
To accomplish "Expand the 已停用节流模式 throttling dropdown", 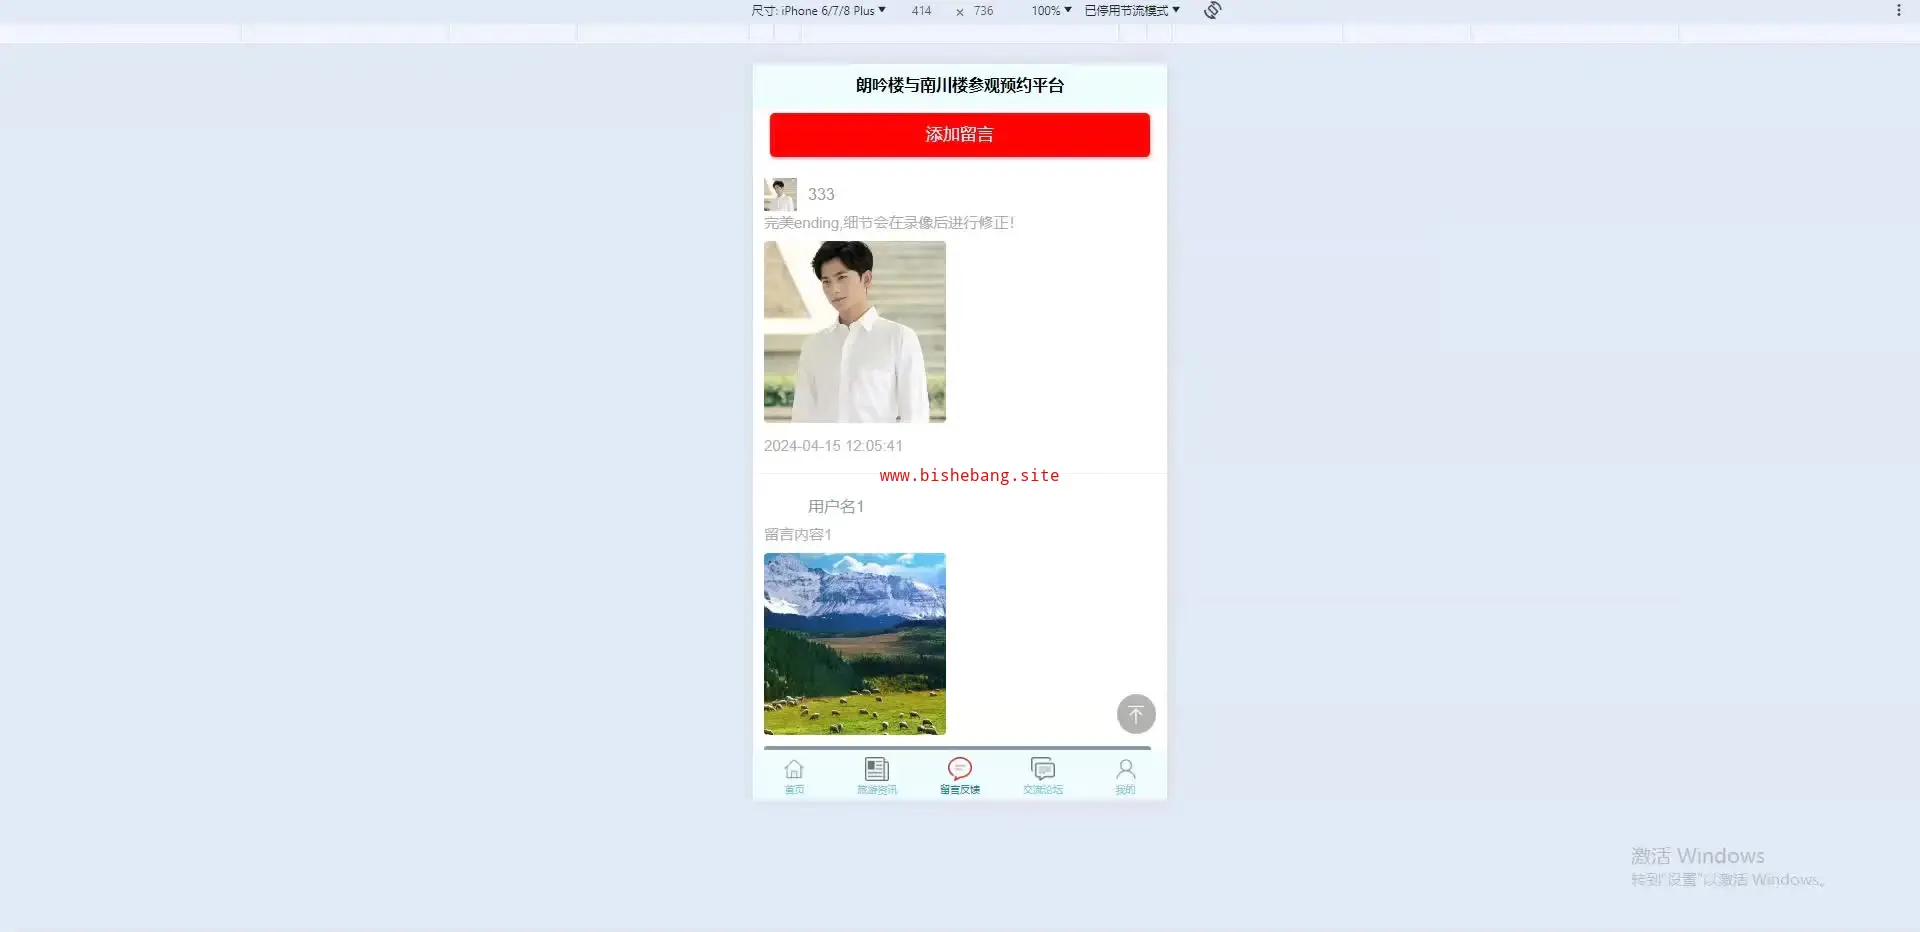I will [1132, 11].
